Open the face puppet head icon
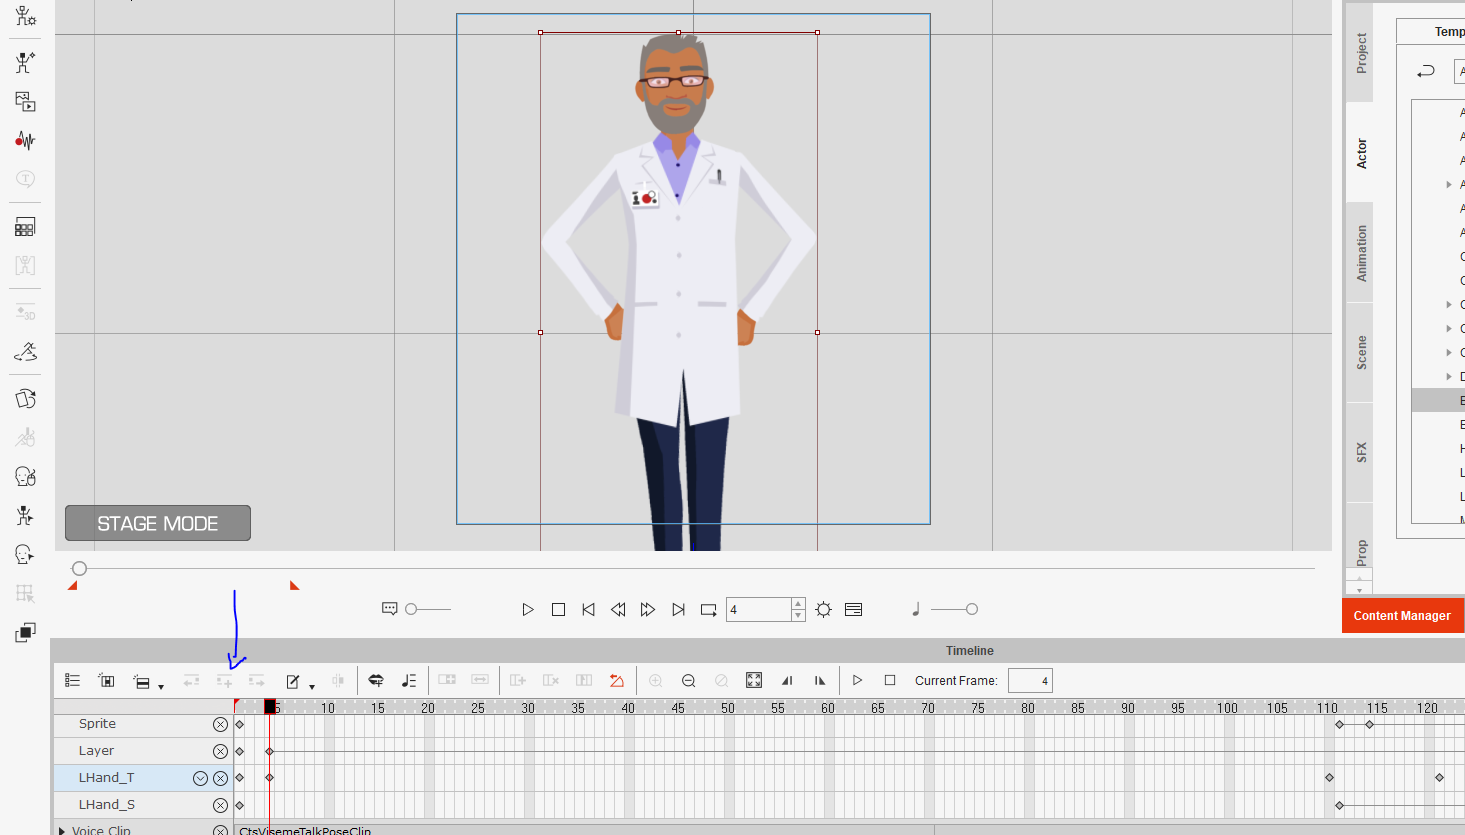This screenshot has width=1465, height=835. (x=25, y=476)
